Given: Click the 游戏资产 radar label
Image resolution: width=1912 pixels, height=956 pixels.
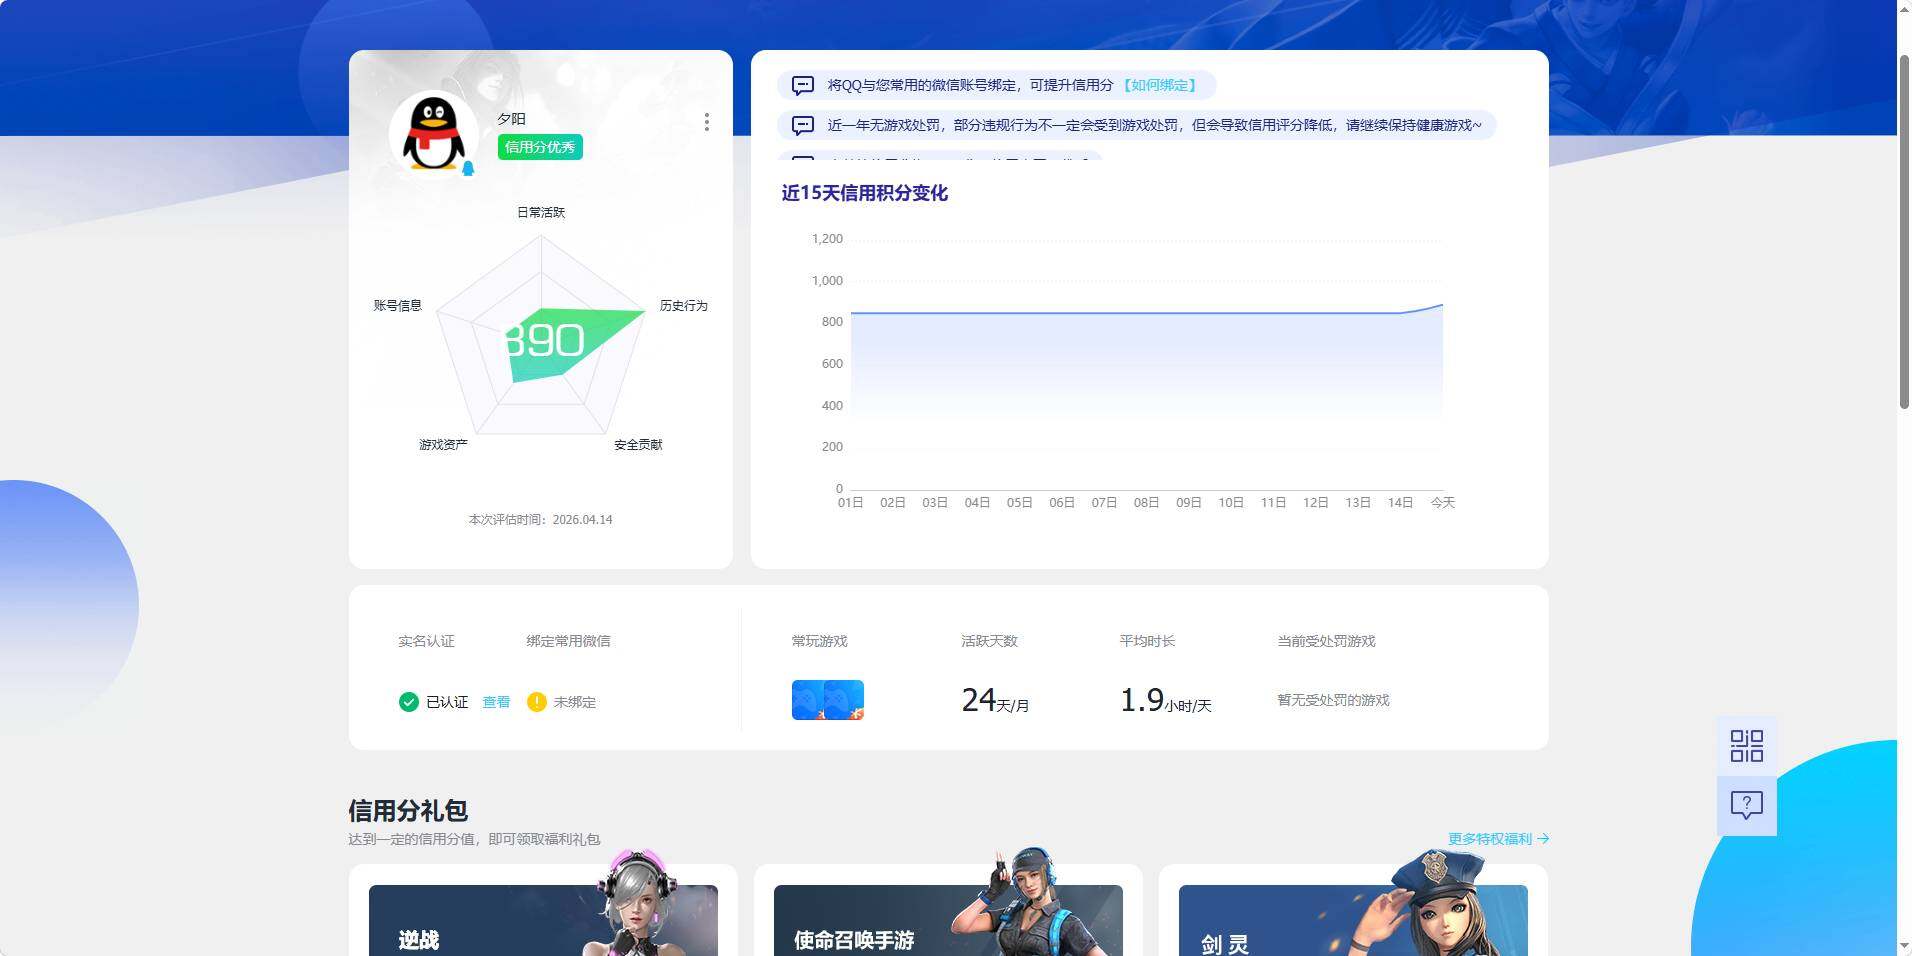Looking at the screenshot, I should (443, 444).
